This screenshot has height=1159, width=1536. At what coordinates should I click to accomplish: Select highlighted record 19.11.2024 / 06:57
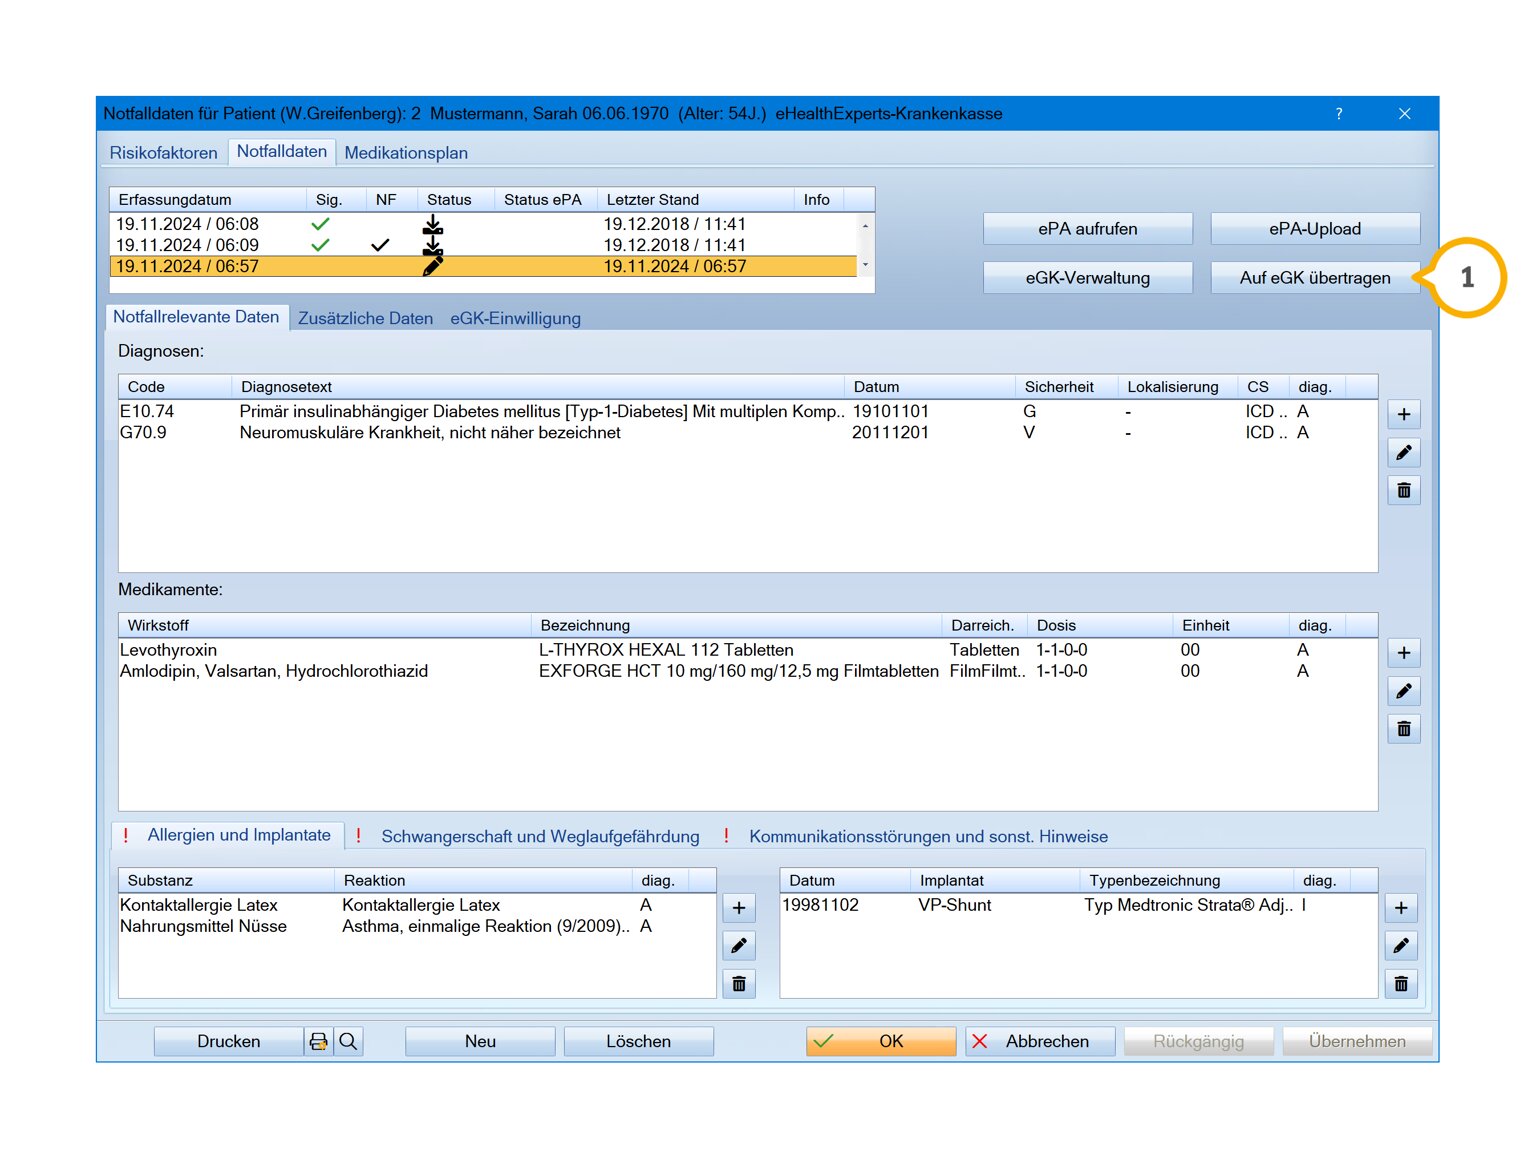[483, 266]
